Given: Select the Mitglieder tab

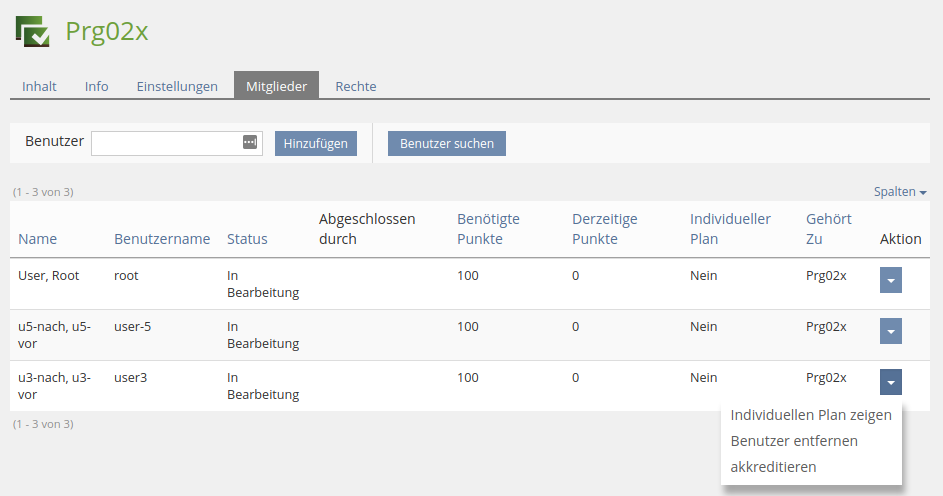Looking at the screenshot, I should click(276, 86).
